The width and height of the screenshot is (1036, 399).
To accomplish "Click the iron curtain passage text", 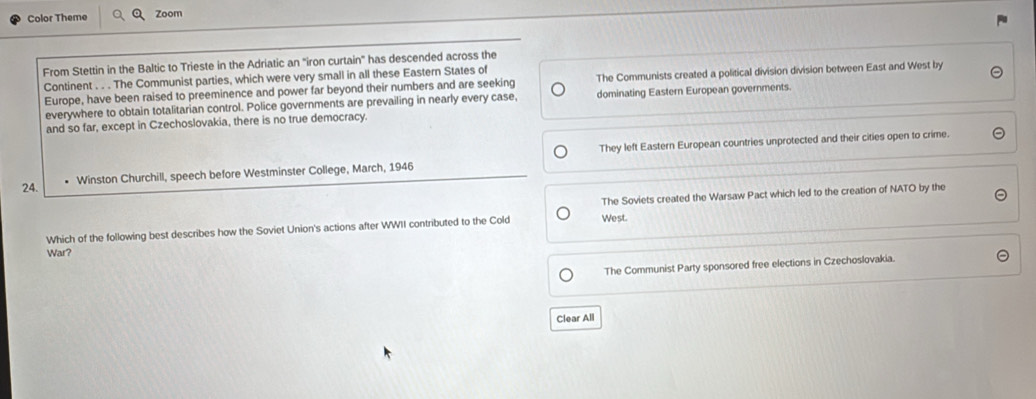I will click(x=278, y=91).
